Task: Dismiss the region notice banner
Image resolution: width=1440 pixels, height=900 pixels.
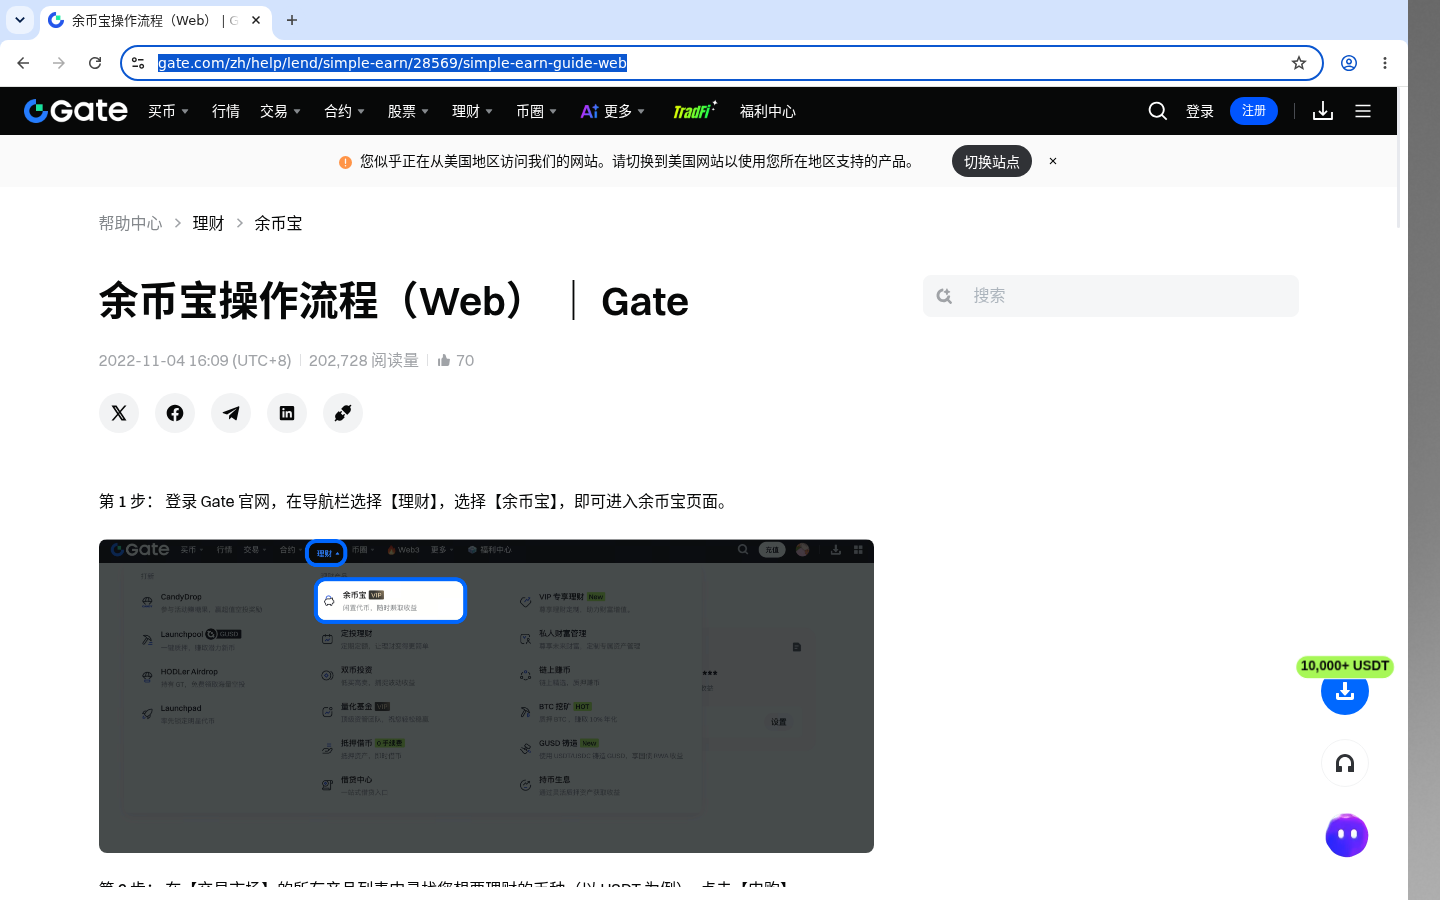Action: pos(1053,161)
